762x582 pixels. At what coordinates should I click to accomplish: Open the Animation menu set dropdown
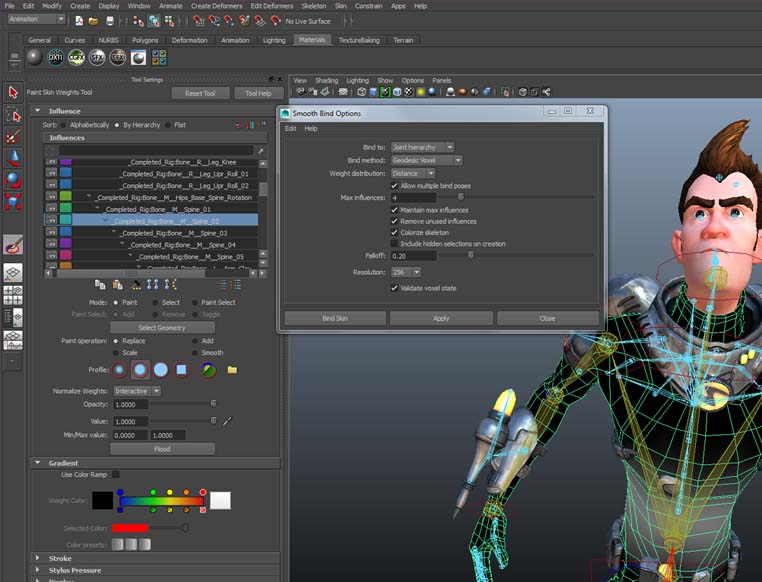36,19
